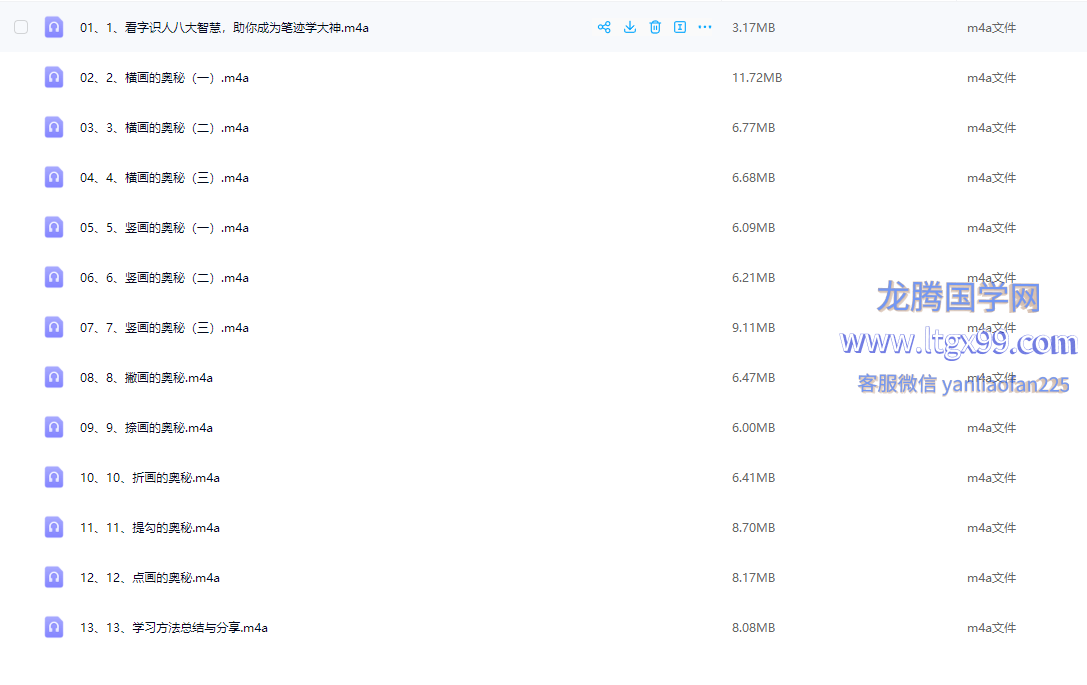Open 看字识人八大智慧 audio file
Screen dimensions: 1087x685
pos(224,28)
